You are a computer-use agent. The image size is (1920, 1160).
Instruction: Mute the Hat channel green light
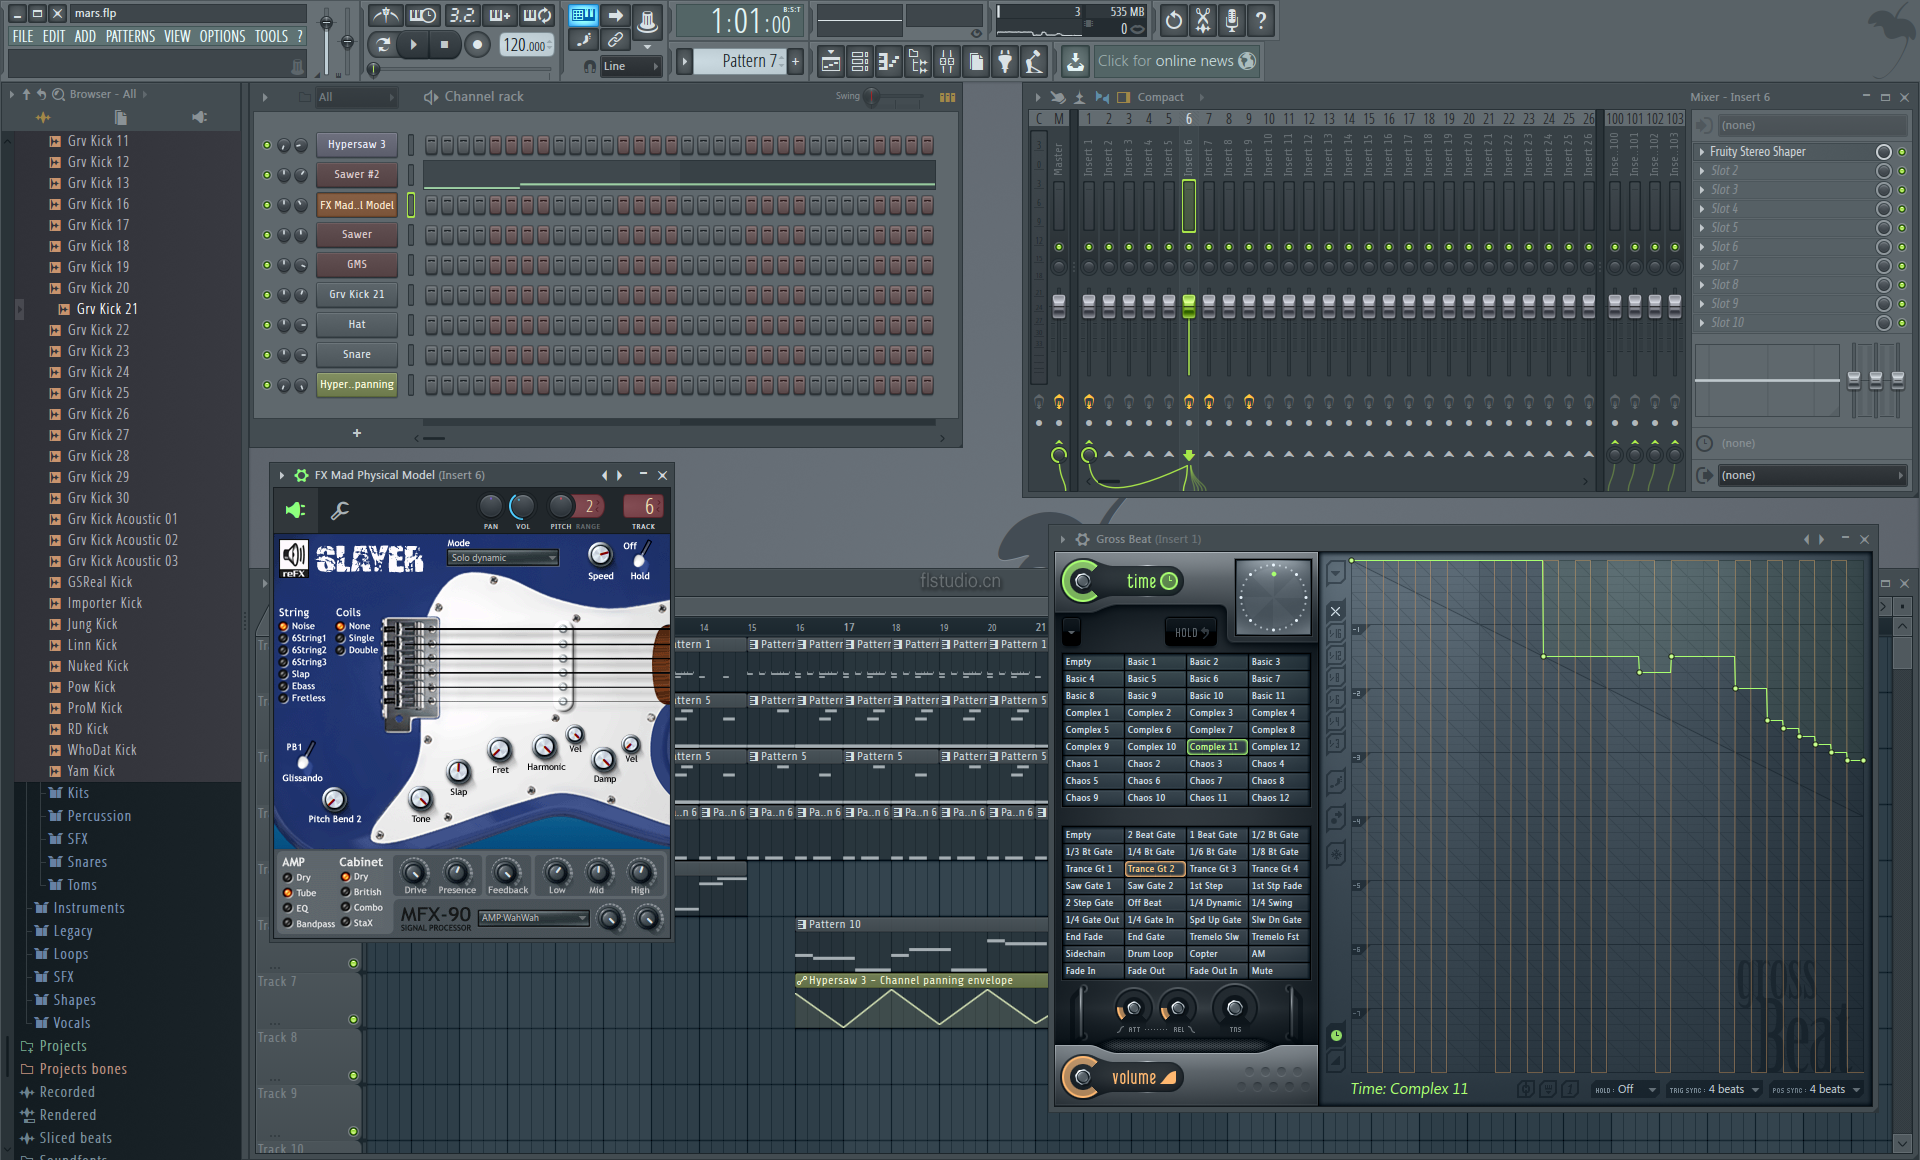(267, 325)
